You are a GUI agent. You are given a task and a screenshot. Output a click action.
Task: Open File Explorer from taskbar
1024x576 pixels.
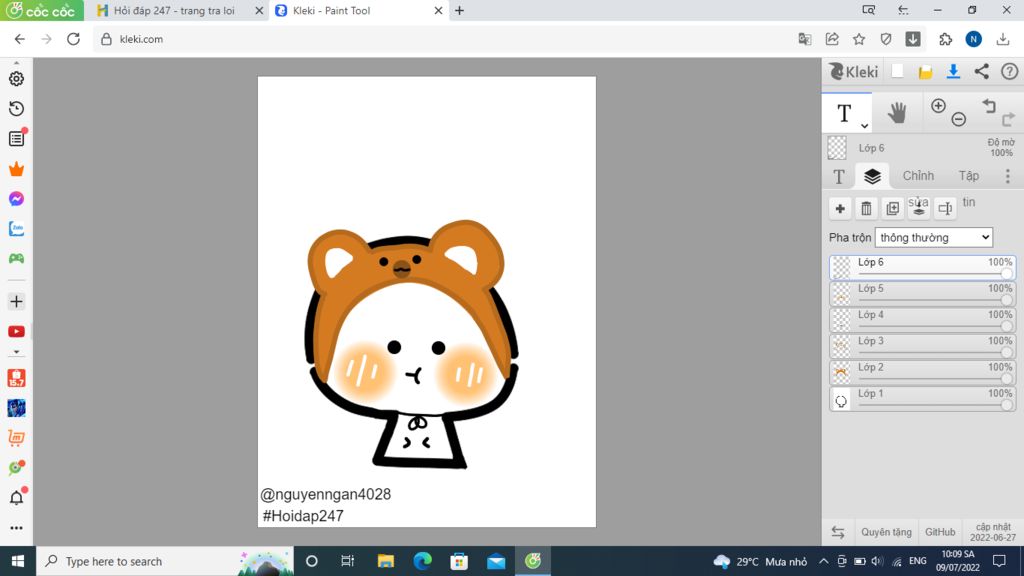click(x=386, y=561)
